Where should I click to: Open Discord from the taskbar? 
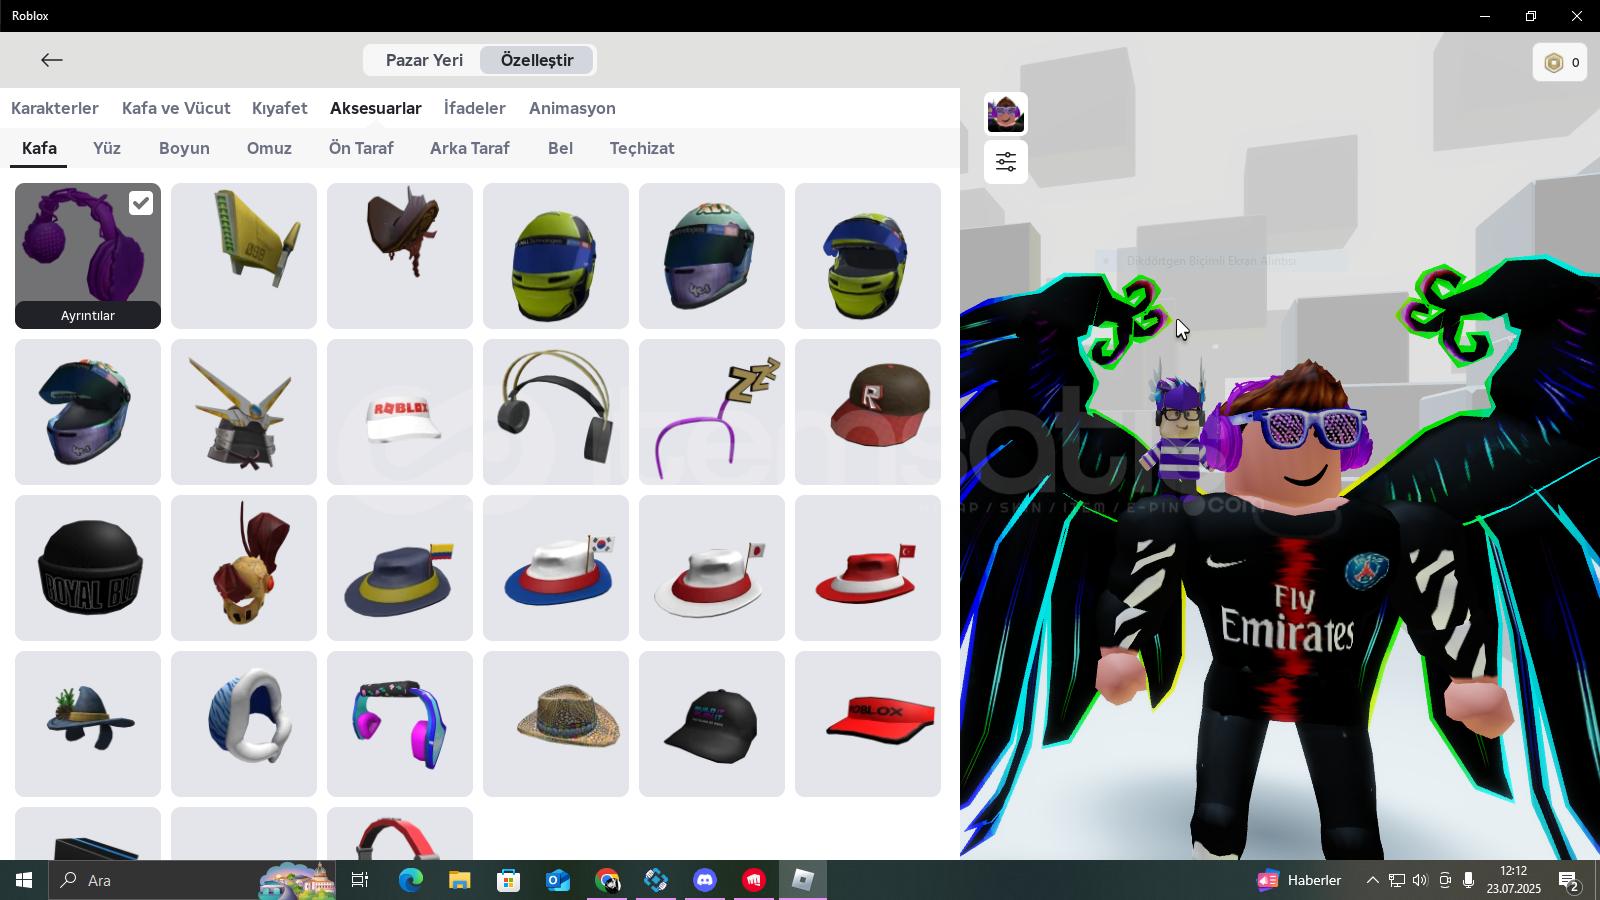tap(705, 880)
